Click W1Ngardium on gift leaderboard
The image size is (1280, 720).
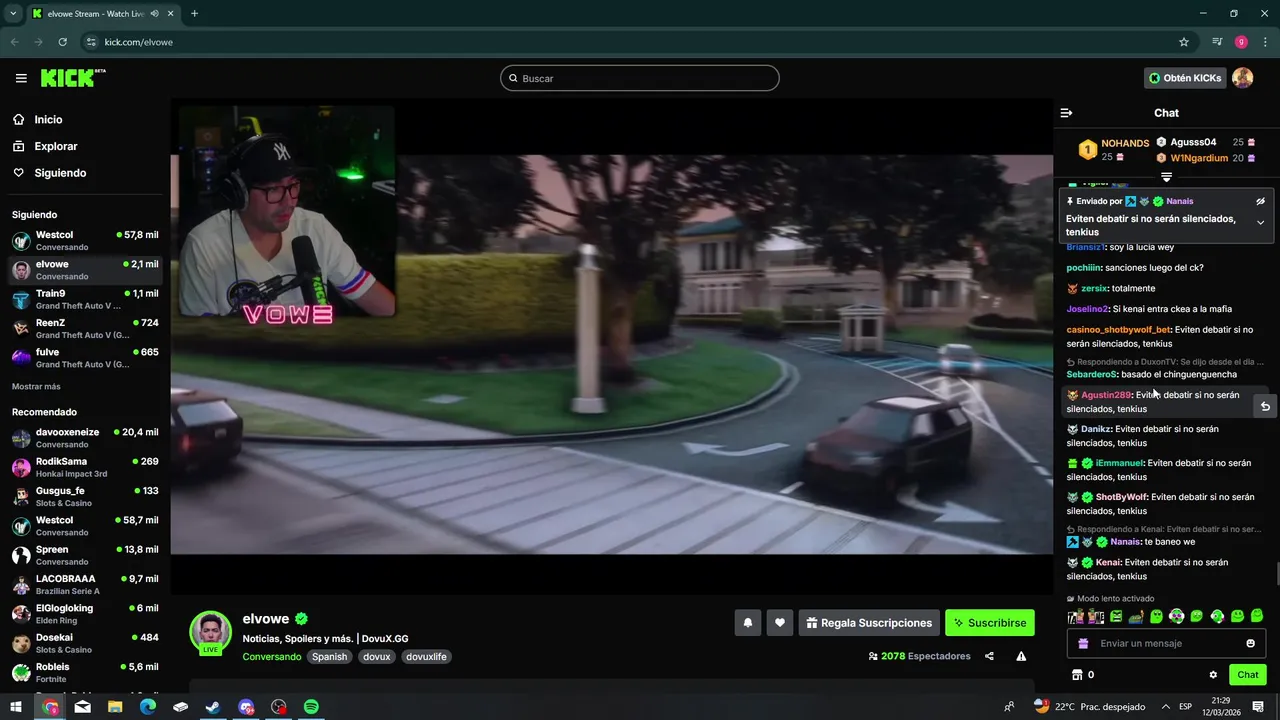(1199, 158)
